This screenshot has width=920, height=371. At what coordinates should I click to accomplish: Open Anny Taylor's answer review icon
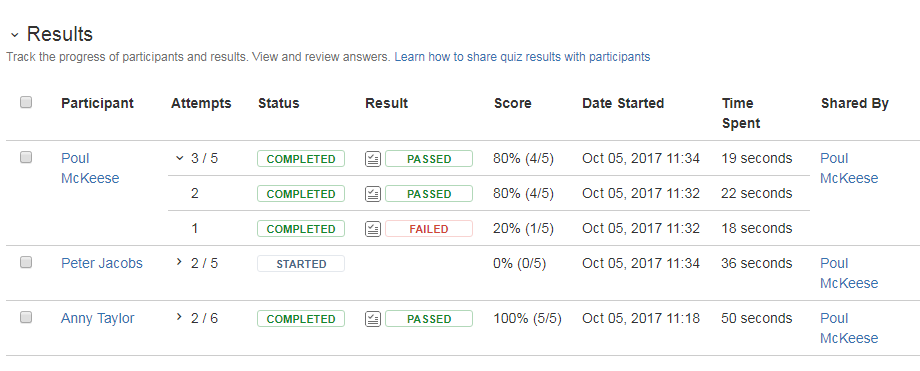pyautogui.click(x=373, y=319)
